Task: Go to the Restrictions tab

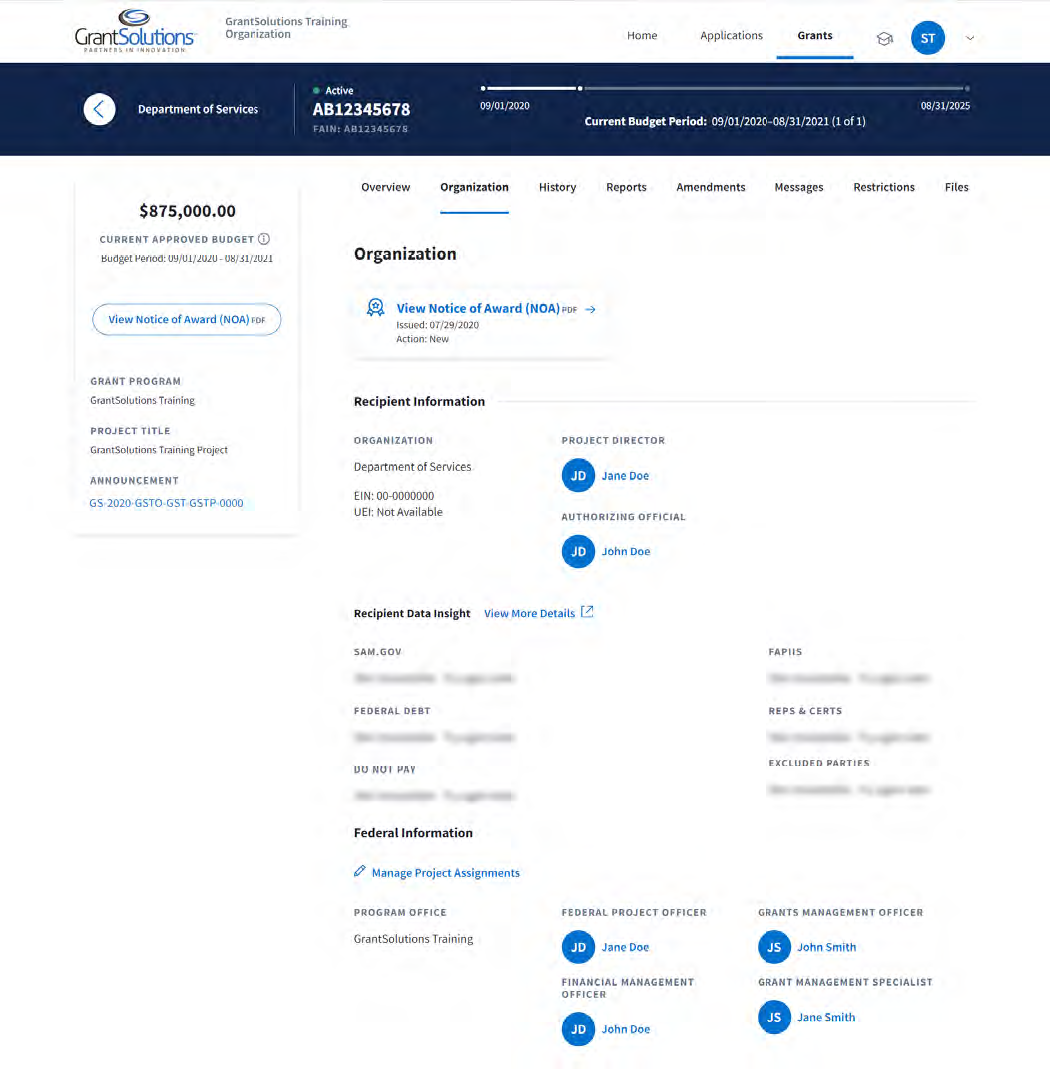Action: click(883, 187)
